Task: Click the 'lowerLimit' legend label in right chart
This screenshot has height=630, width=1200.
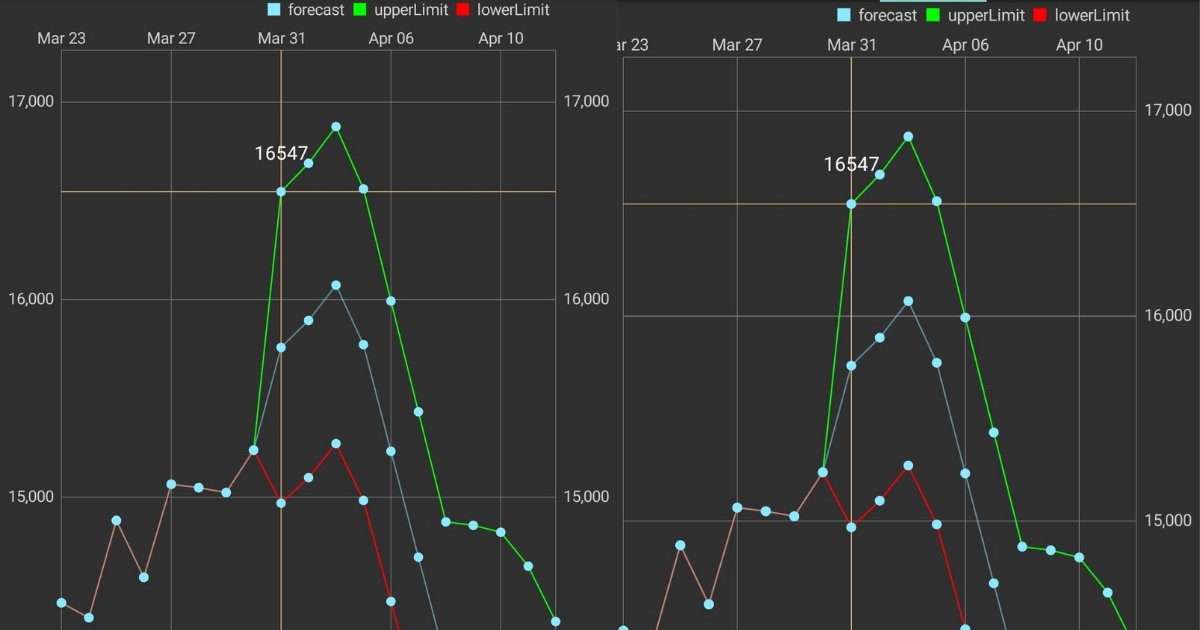Action: [1092, 15]
